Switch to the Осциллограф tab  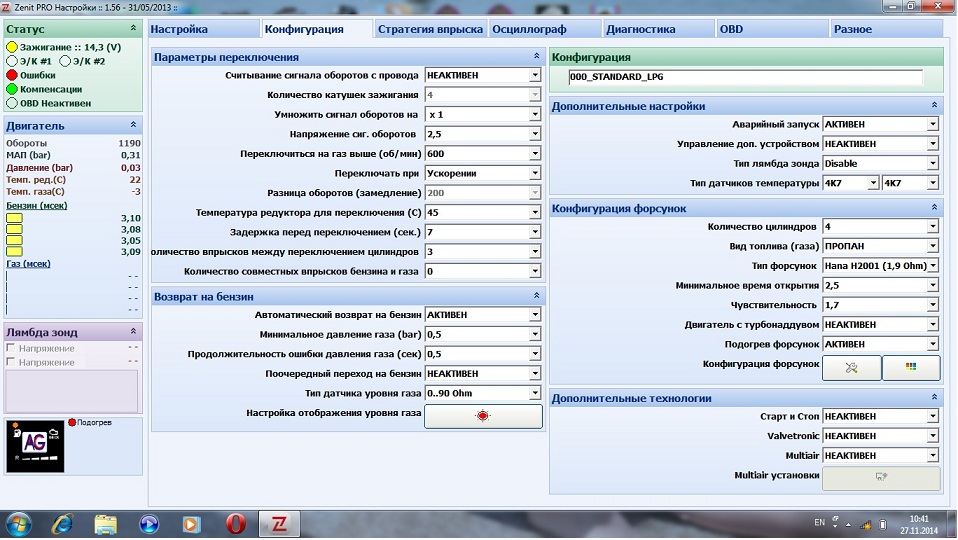point(544,29)
